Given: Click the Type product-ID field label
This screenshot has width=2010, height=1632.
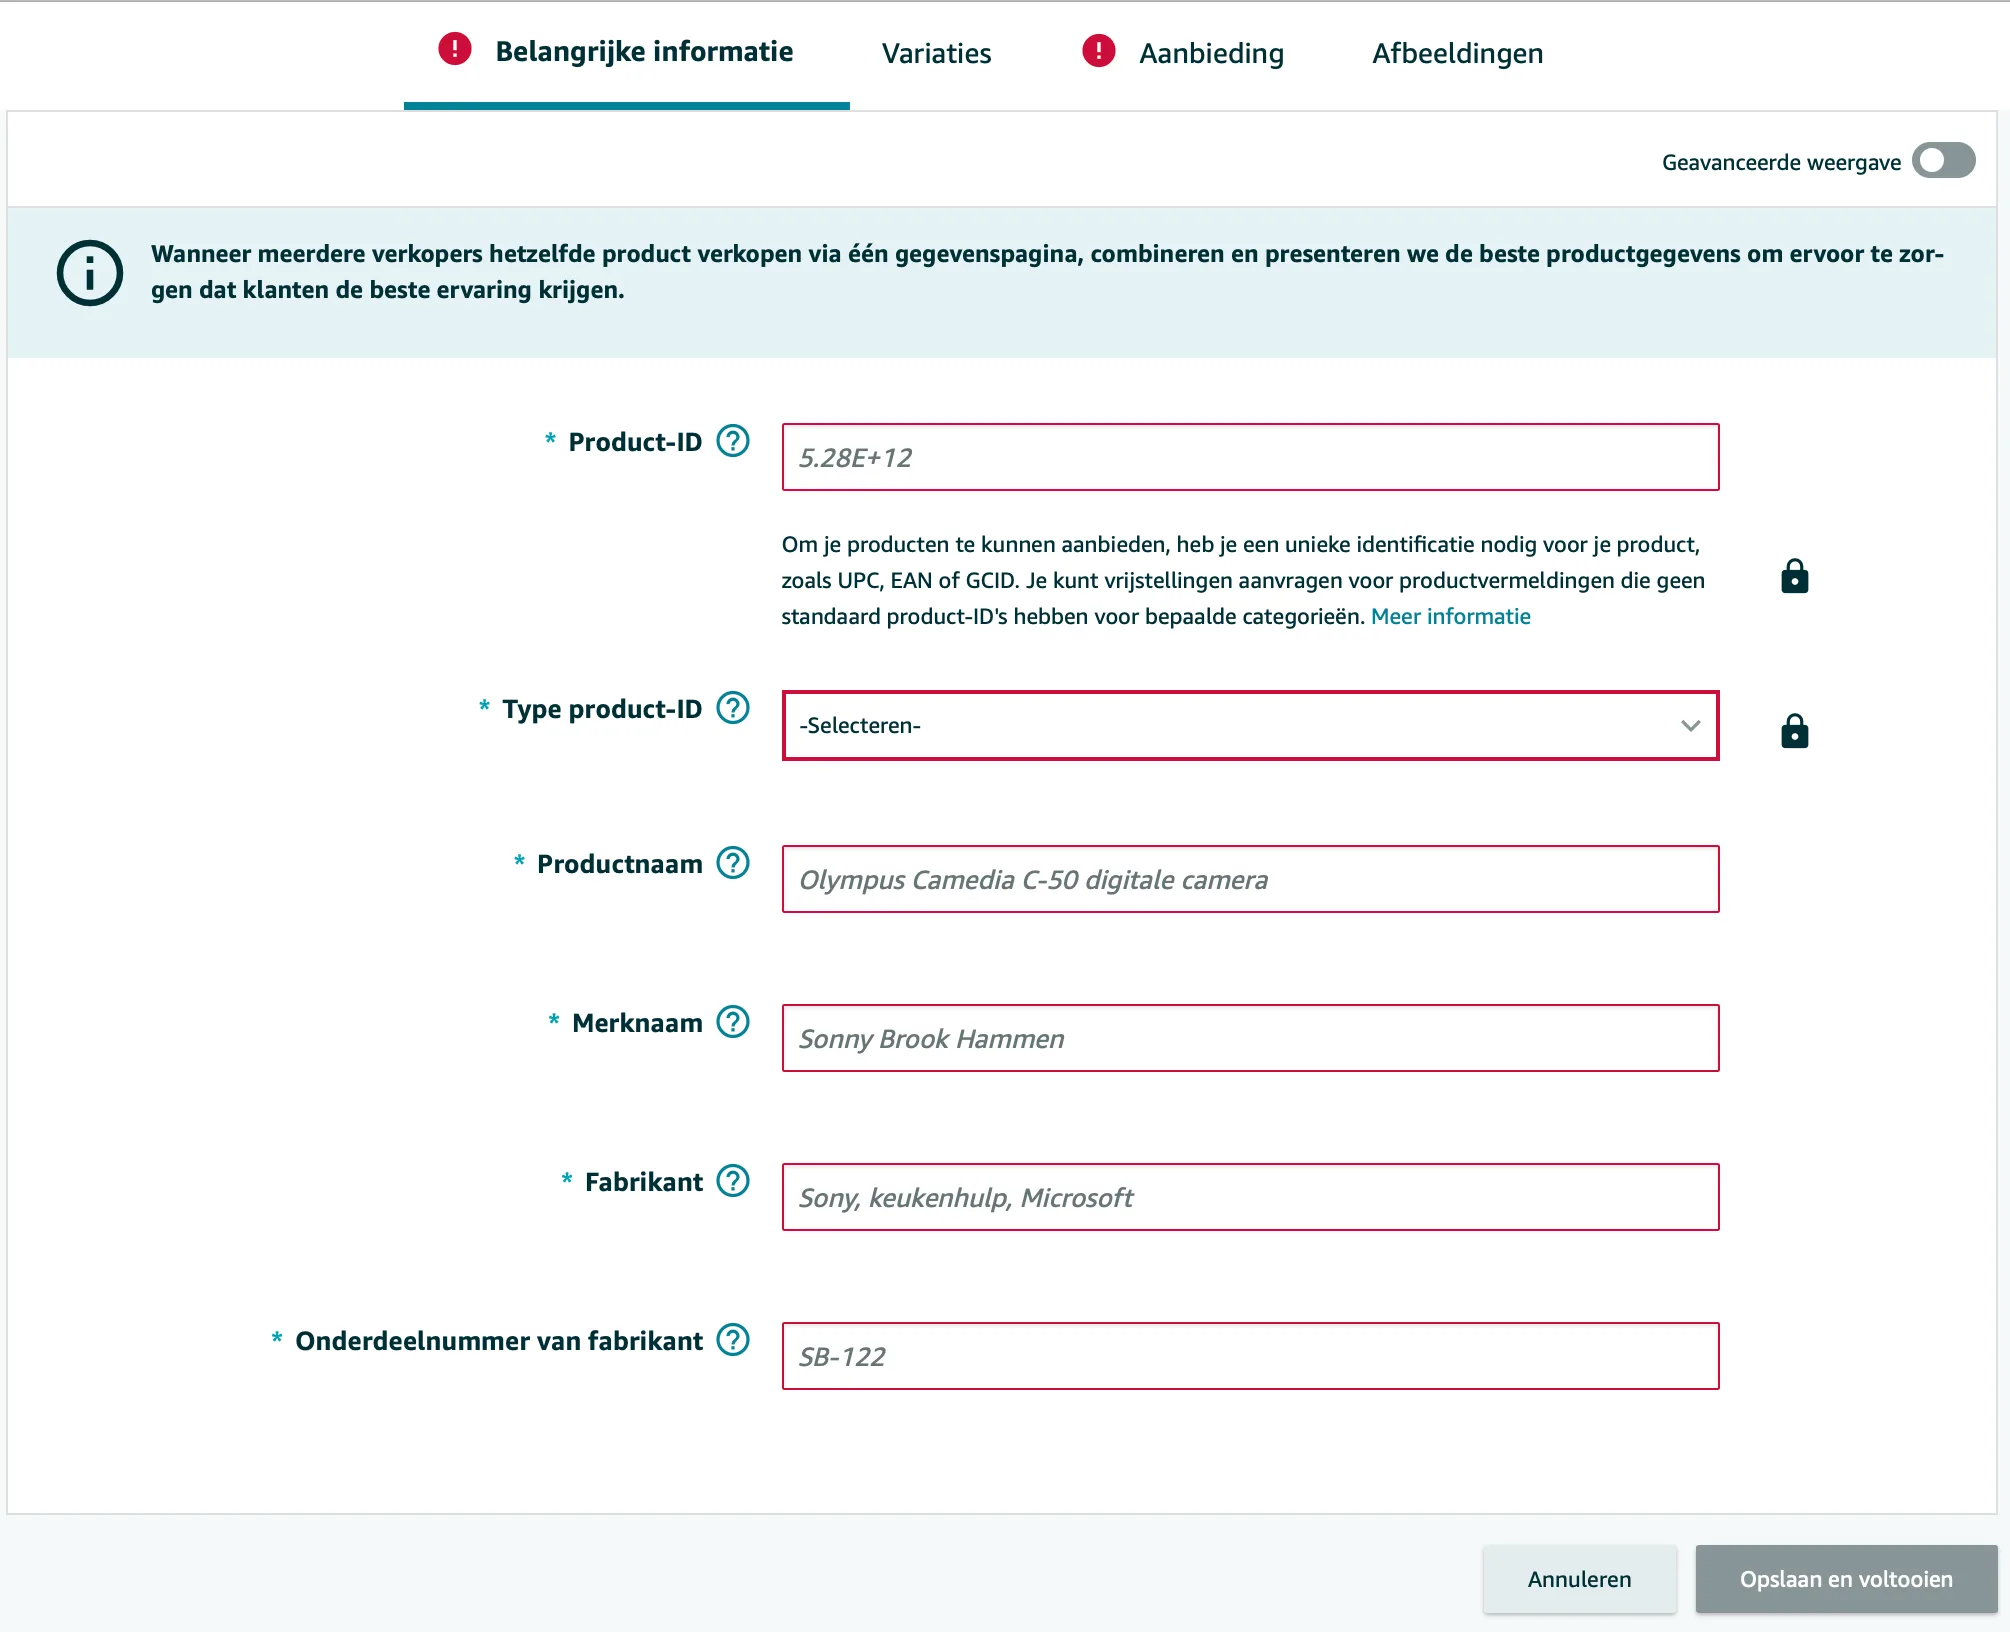Looking at the screenshot, I should click(x=602, y=709).
